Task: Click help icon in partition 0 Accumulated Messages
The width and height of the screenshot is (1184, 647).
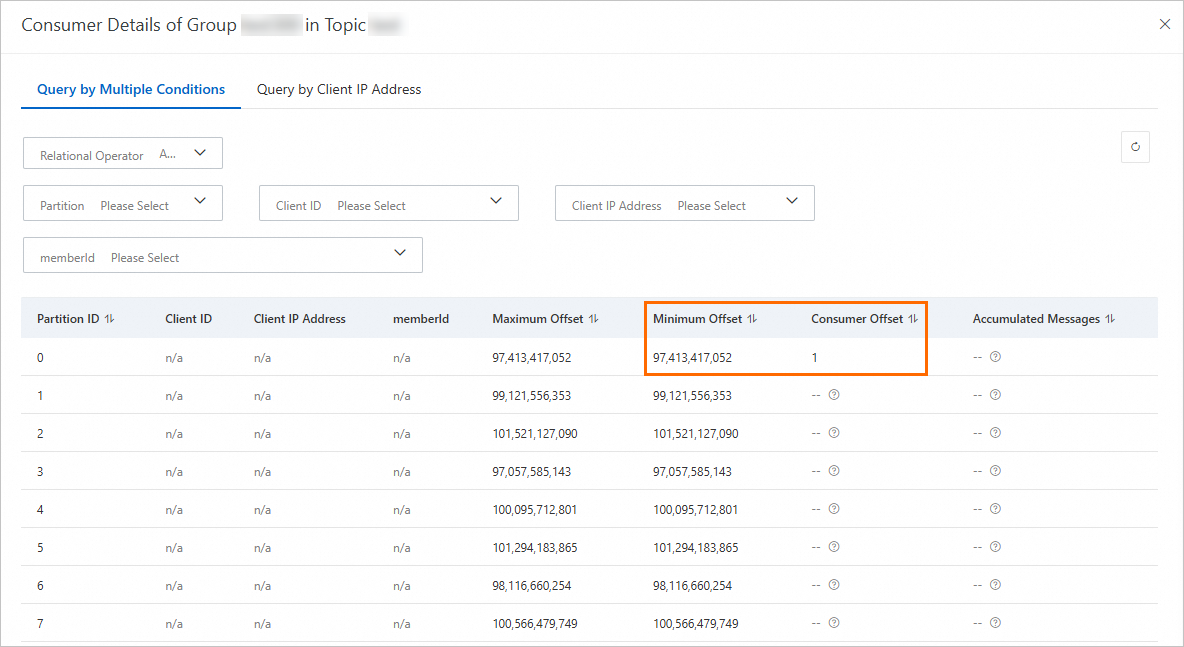Action: coord(995,356)
